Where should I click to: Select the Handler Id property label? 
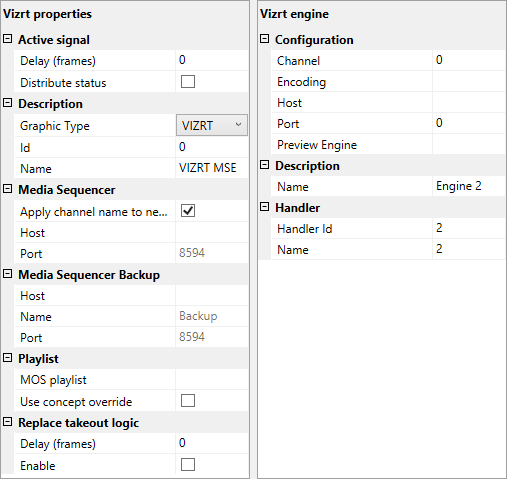pyautogui.click(x=305, y=229)
